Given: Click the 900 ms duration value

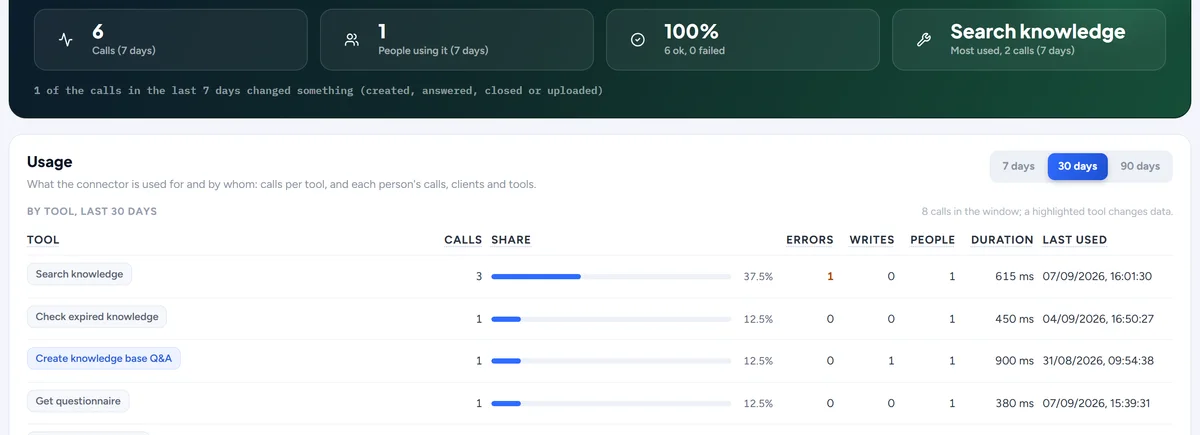Looking at the screenshot, I should [1014, 361].
